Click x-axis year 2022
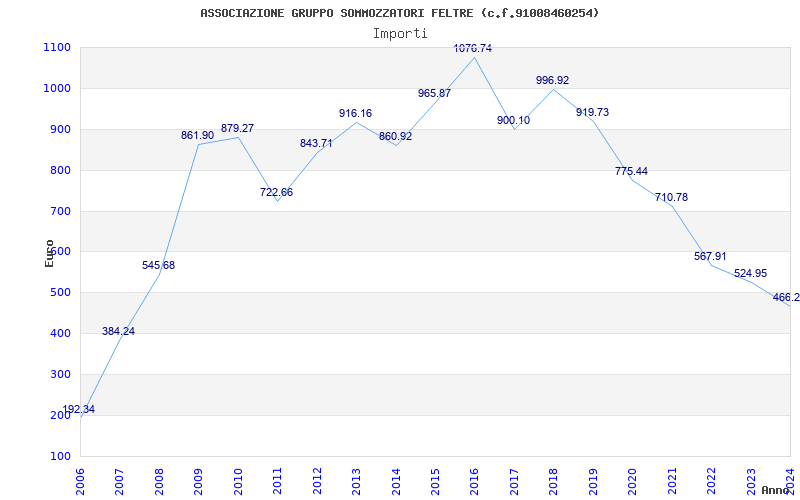 (711, 481)
